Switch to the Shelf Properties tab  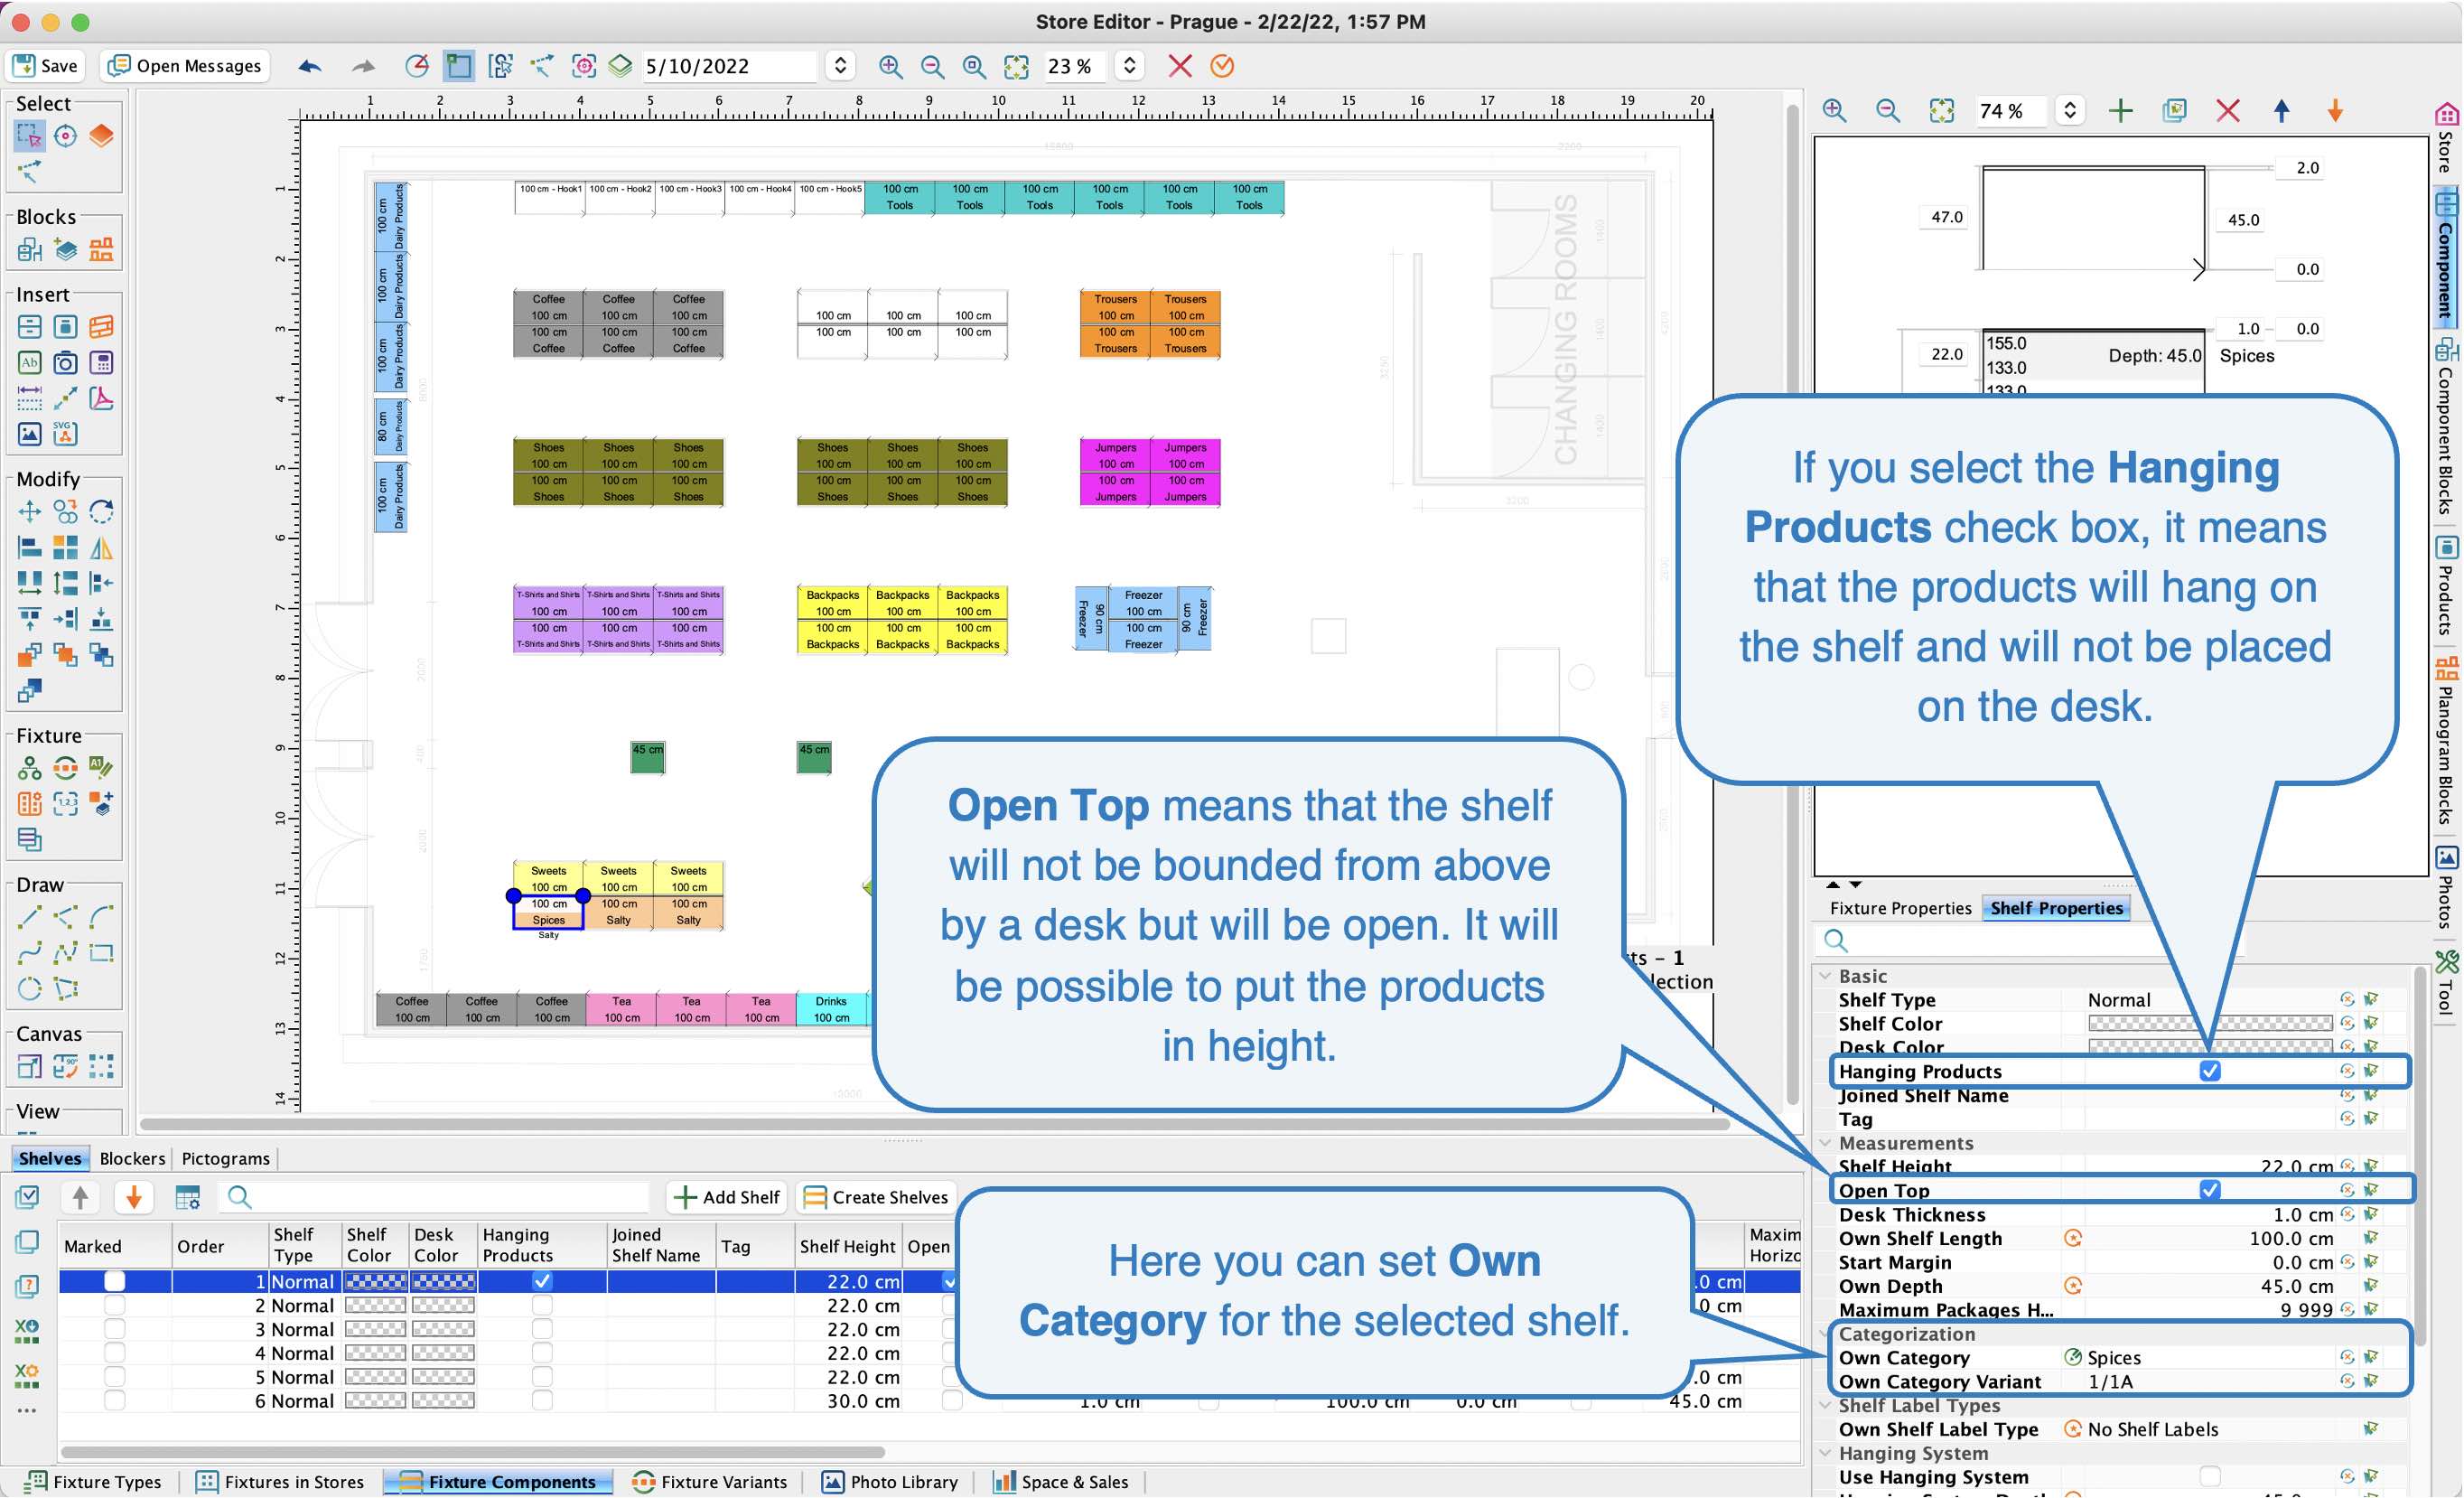(2056, 908)
